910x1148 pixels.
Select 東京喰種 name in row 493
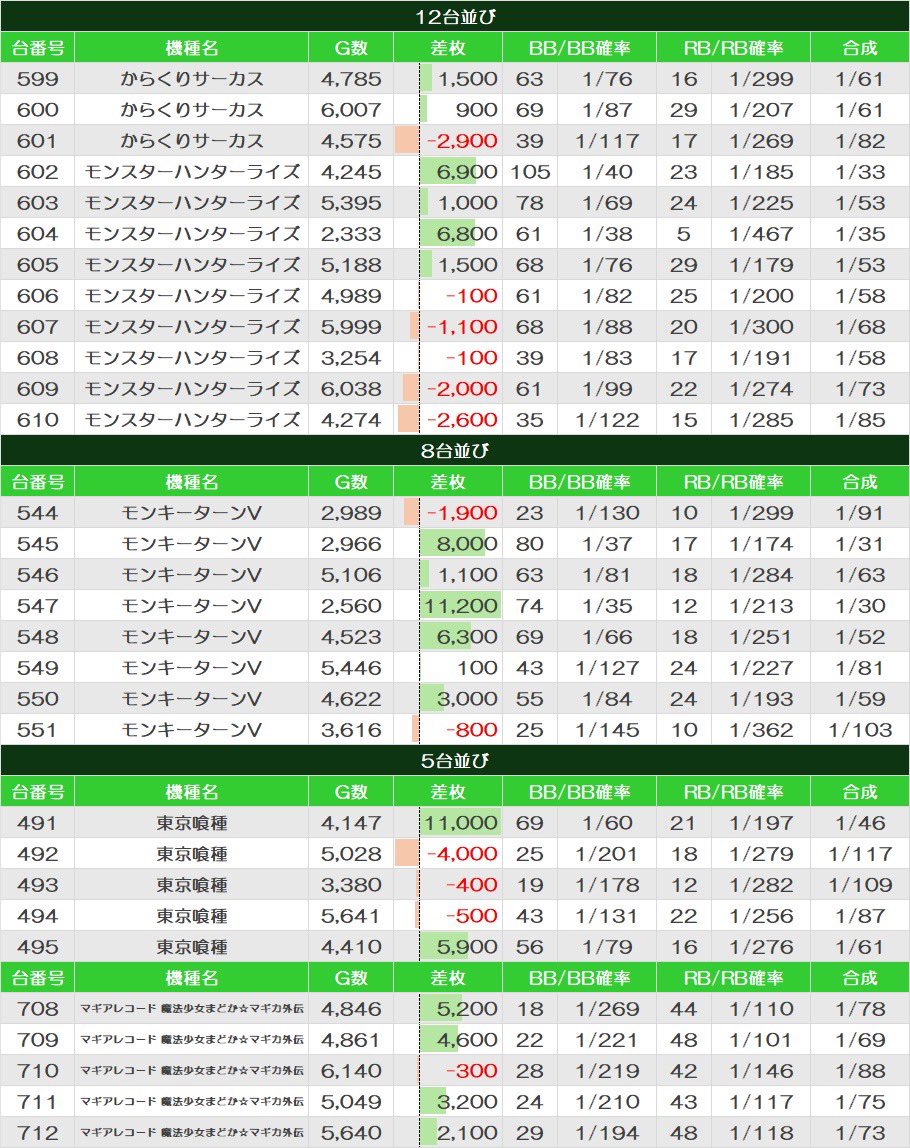pyautogui.click(x=192, y=884)
